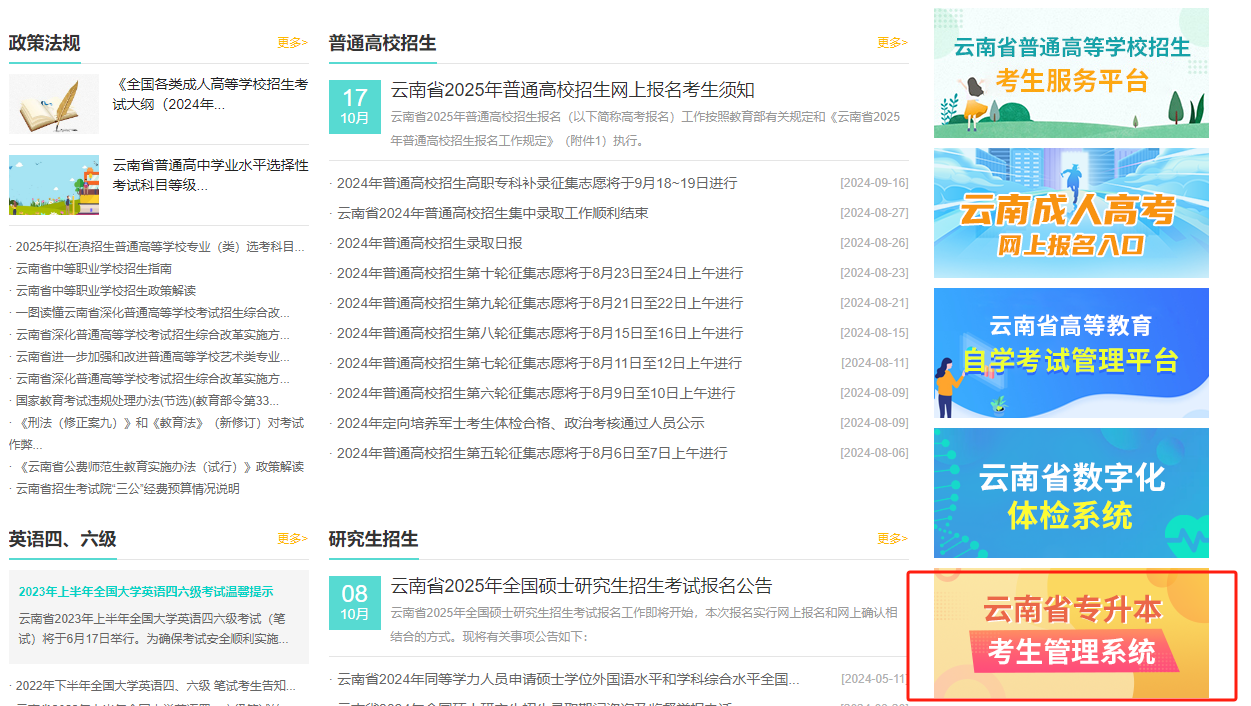This screenshot has height=706, width=1251.
Task: Click the landscape thumbnail for 学业水平选择性考试
Action: click(54, 185)
